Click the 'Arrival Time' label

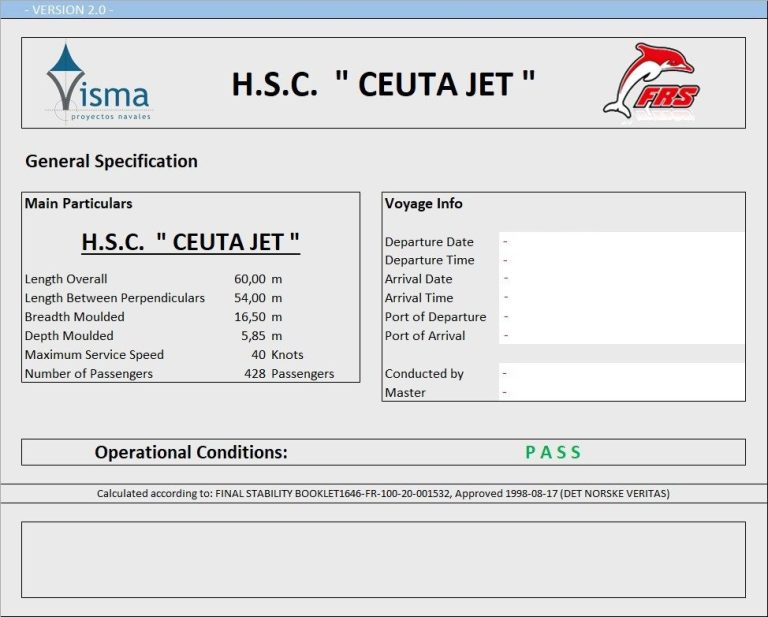(419, 298)
